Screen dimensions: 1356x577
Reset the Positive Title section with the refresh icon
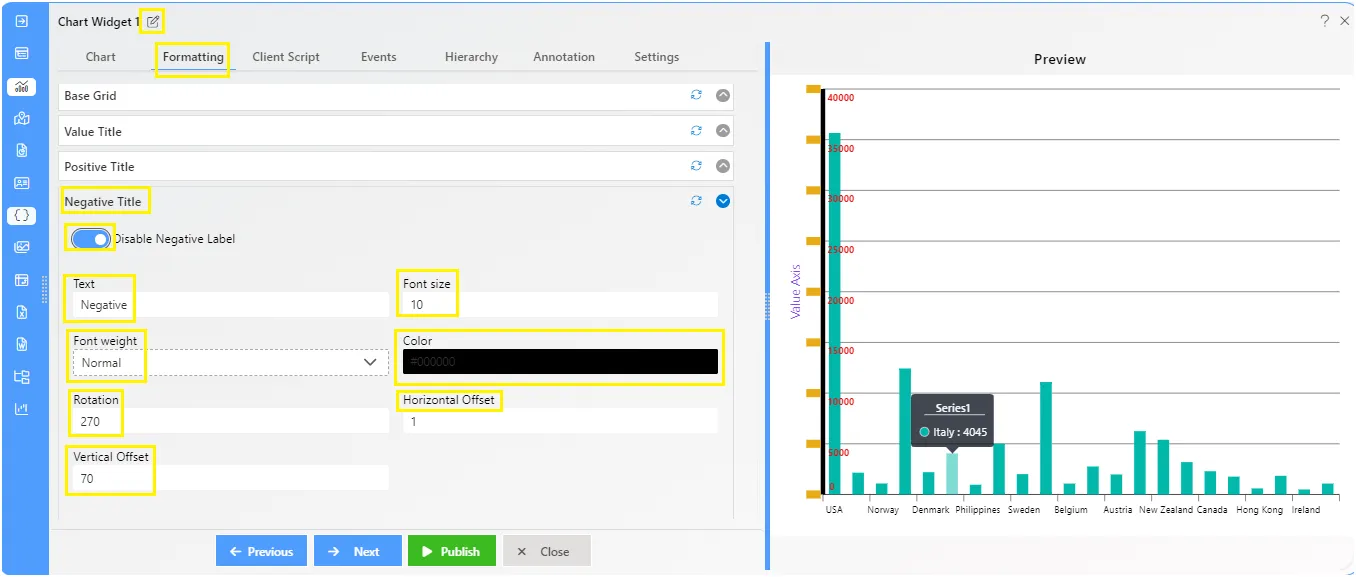coord(696,166)
